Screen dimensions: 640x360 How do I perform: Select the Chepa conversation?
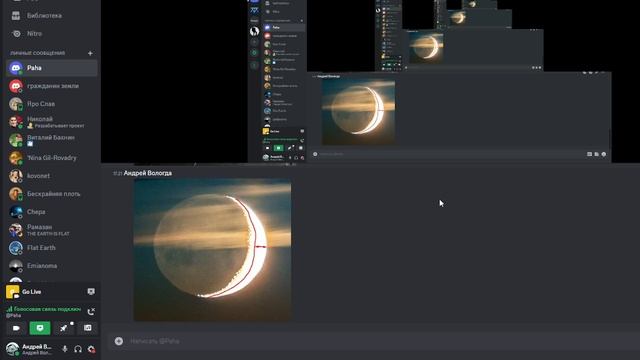pos(52,211)
